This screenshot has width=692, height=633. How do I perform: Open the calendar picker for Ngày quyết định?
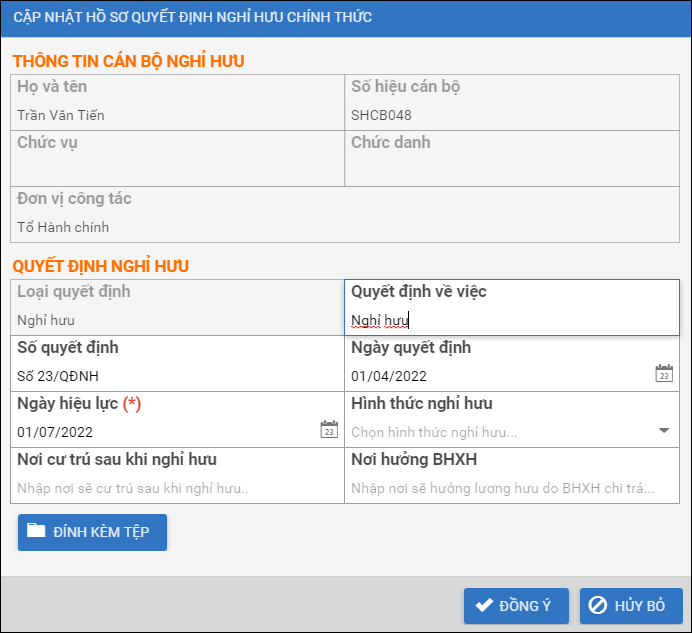click(x=664, y=374)
